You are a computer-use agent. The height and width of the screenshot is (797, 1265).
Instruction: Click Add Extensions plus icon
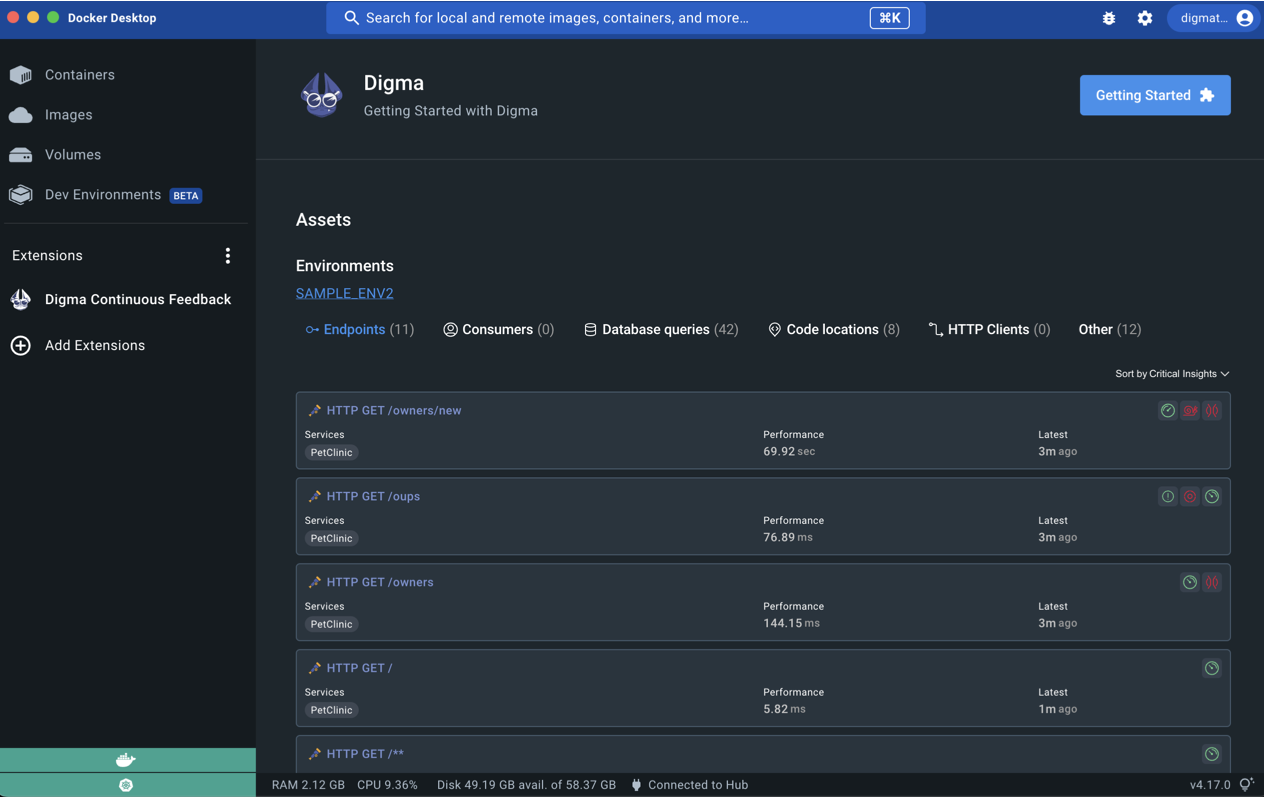click(x=21, y=346)
